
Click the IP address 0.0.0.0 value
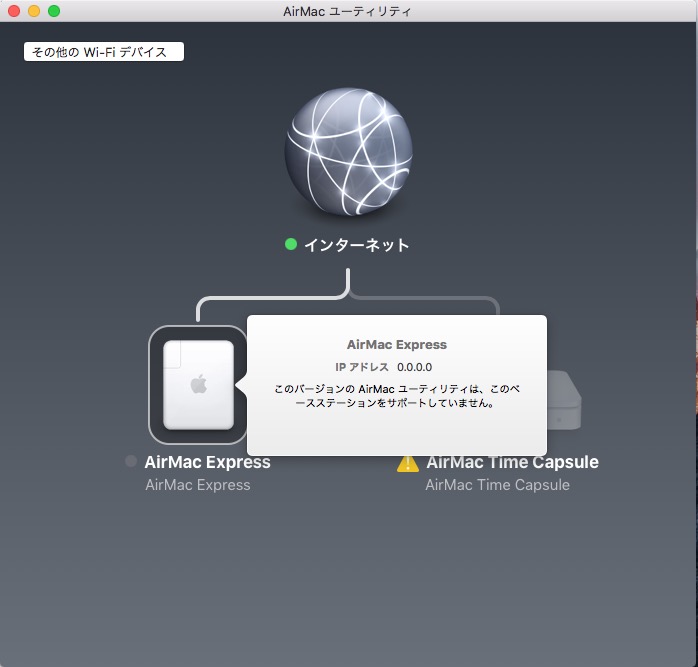[x=414, y=367]
